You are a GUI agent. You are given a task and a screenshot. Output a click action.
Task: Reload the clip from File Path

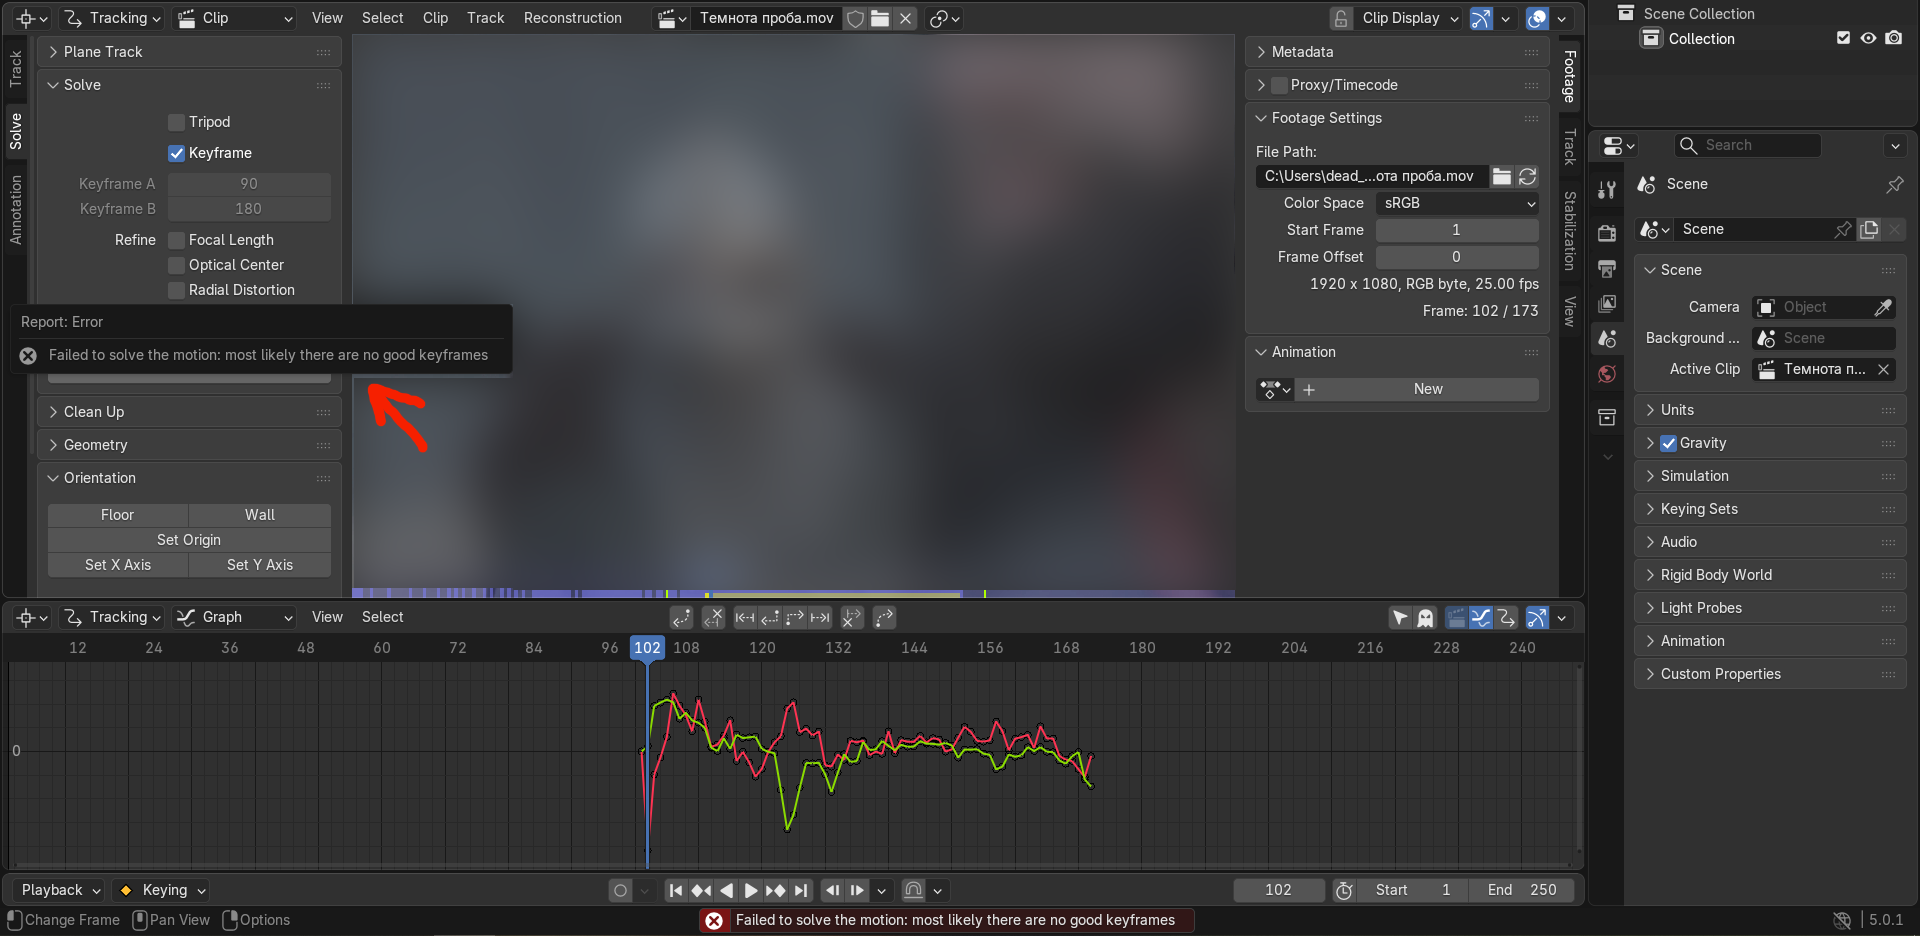[x=1527, y=176]
